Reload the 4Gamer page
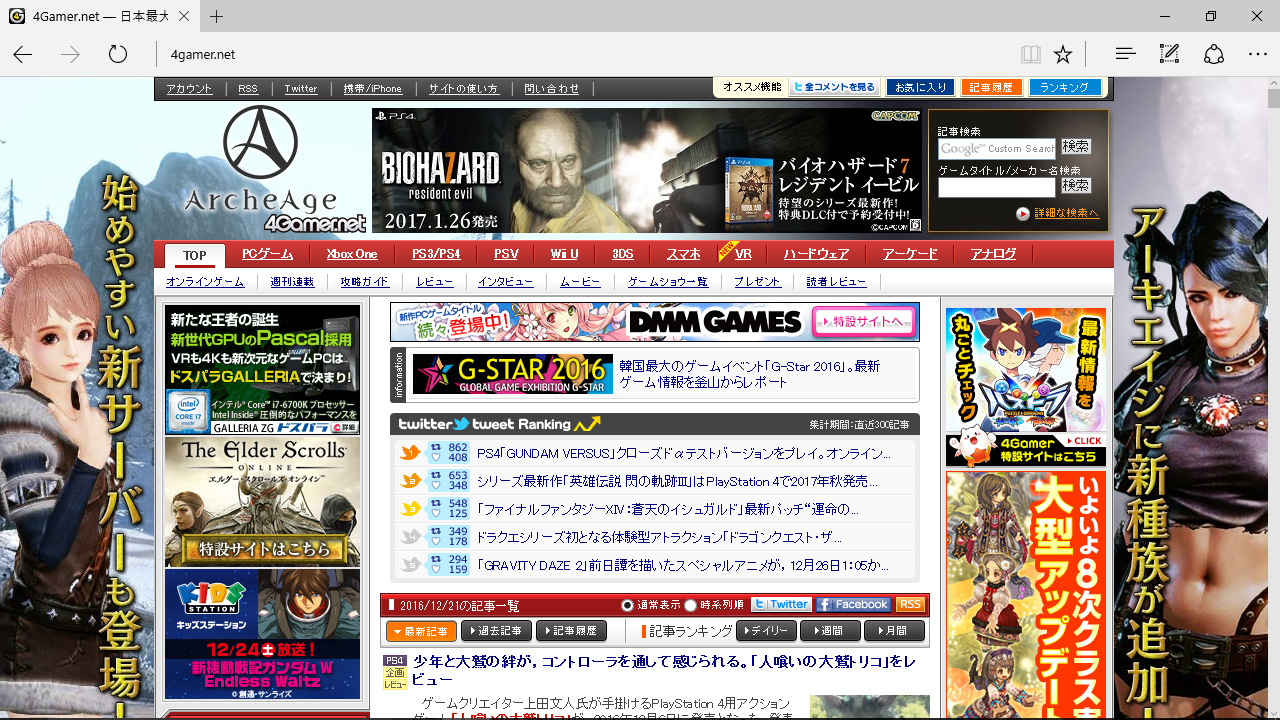 [x=118, y=54]
